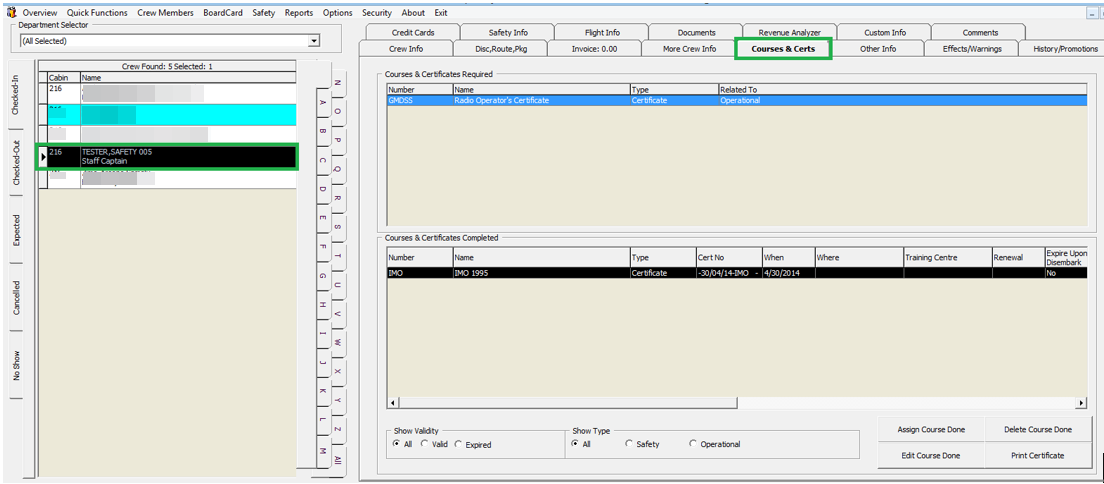The image size is (1104, 484).
Task: Click the left arrow of completed courses scrollbar
Action: coord(393,403)
